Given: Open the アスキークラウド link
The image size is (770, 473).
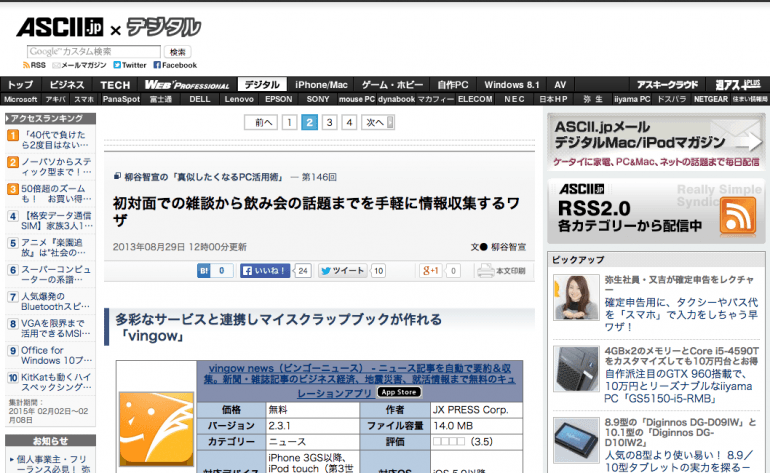Looking at the screenshot, I should [667, 84].
